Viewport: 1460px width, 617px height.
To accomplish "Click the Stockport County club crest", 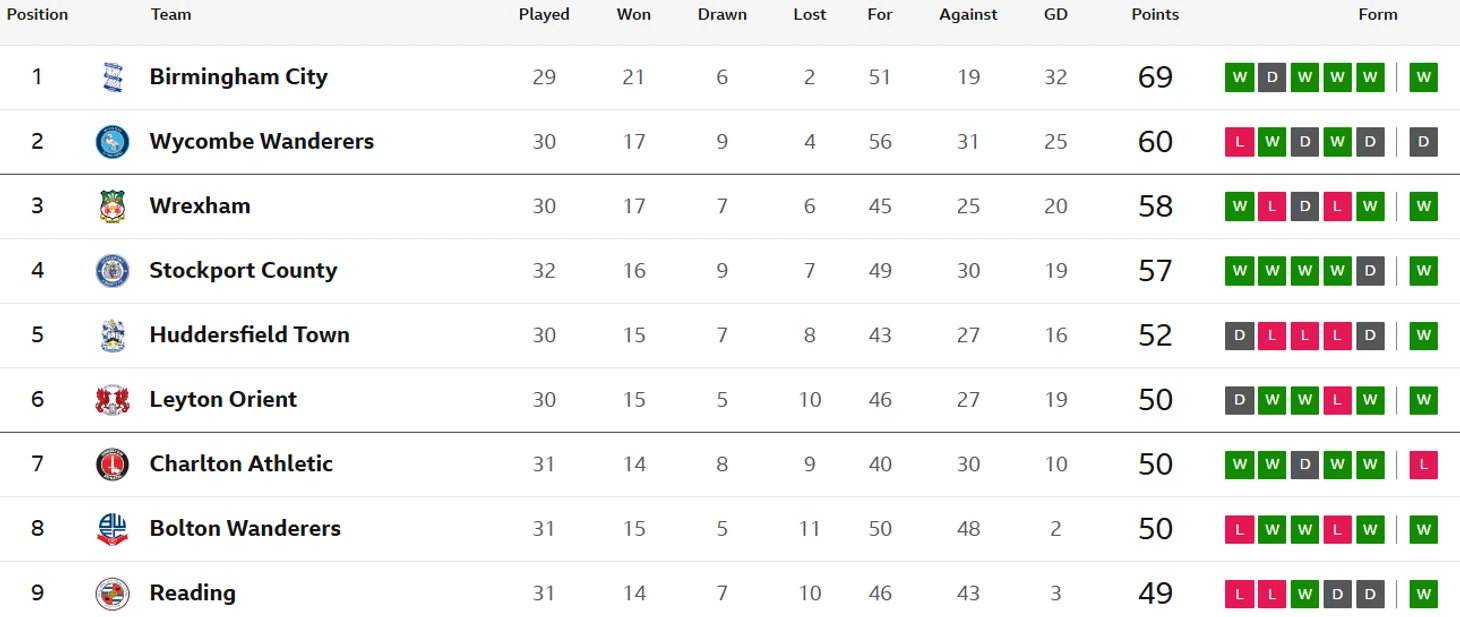I will [x=112, y=271].
